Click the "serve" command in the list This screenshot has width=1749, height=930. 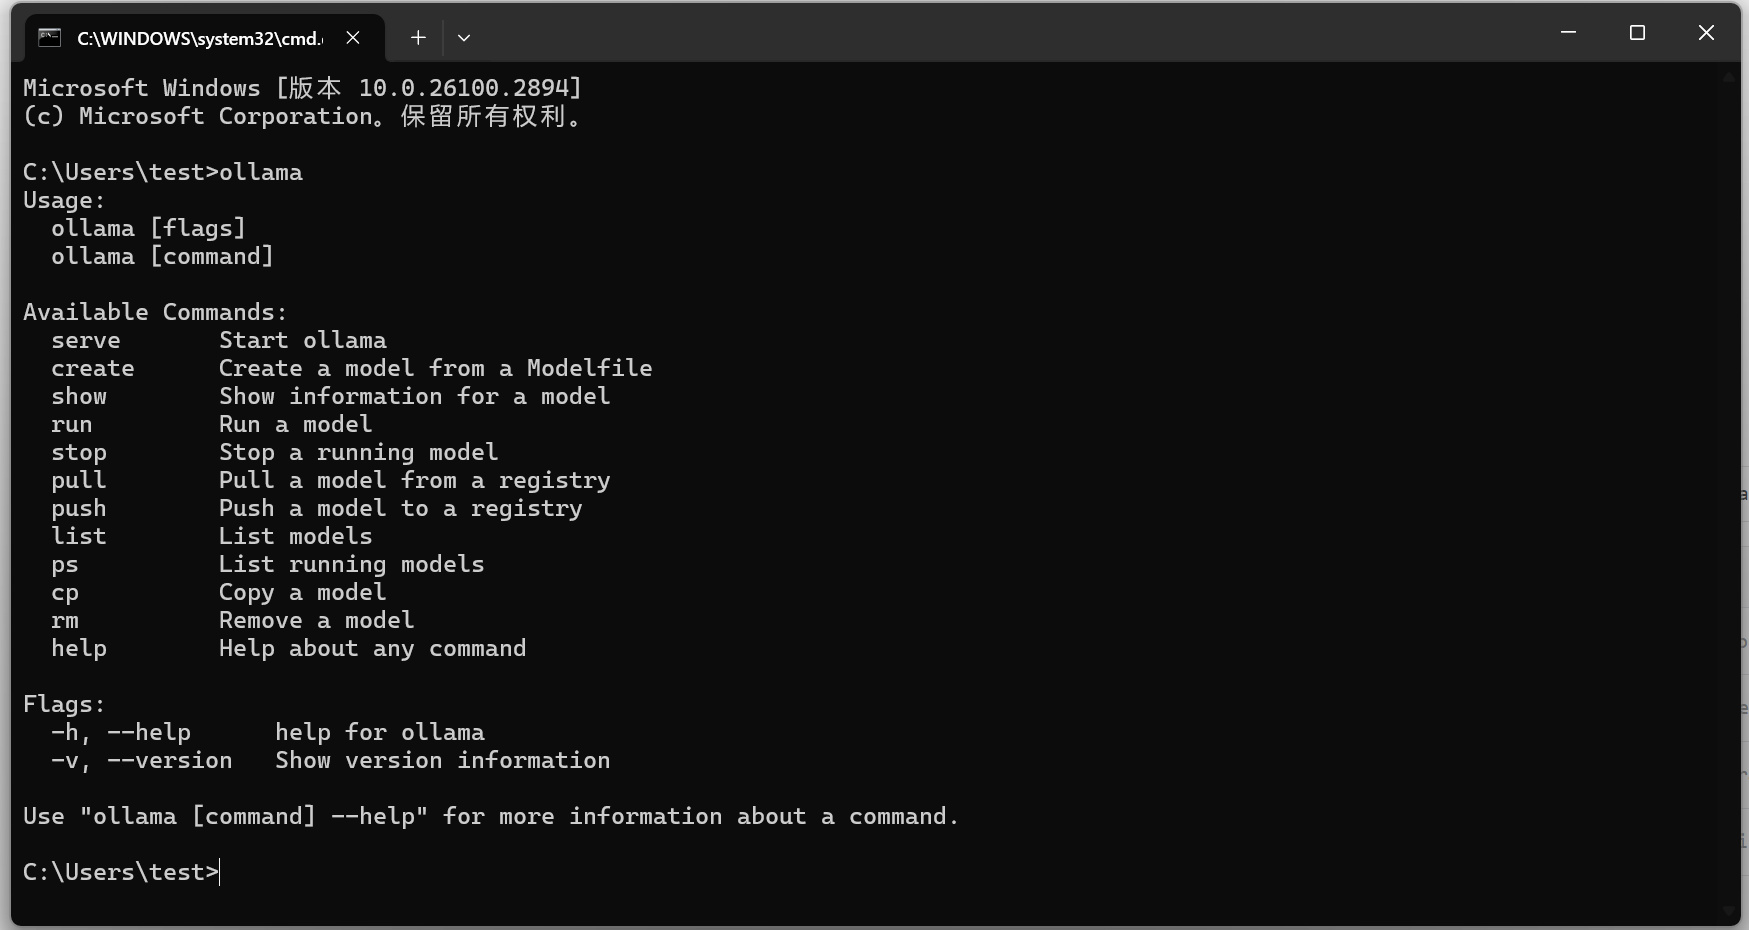(x=86, y=341)
